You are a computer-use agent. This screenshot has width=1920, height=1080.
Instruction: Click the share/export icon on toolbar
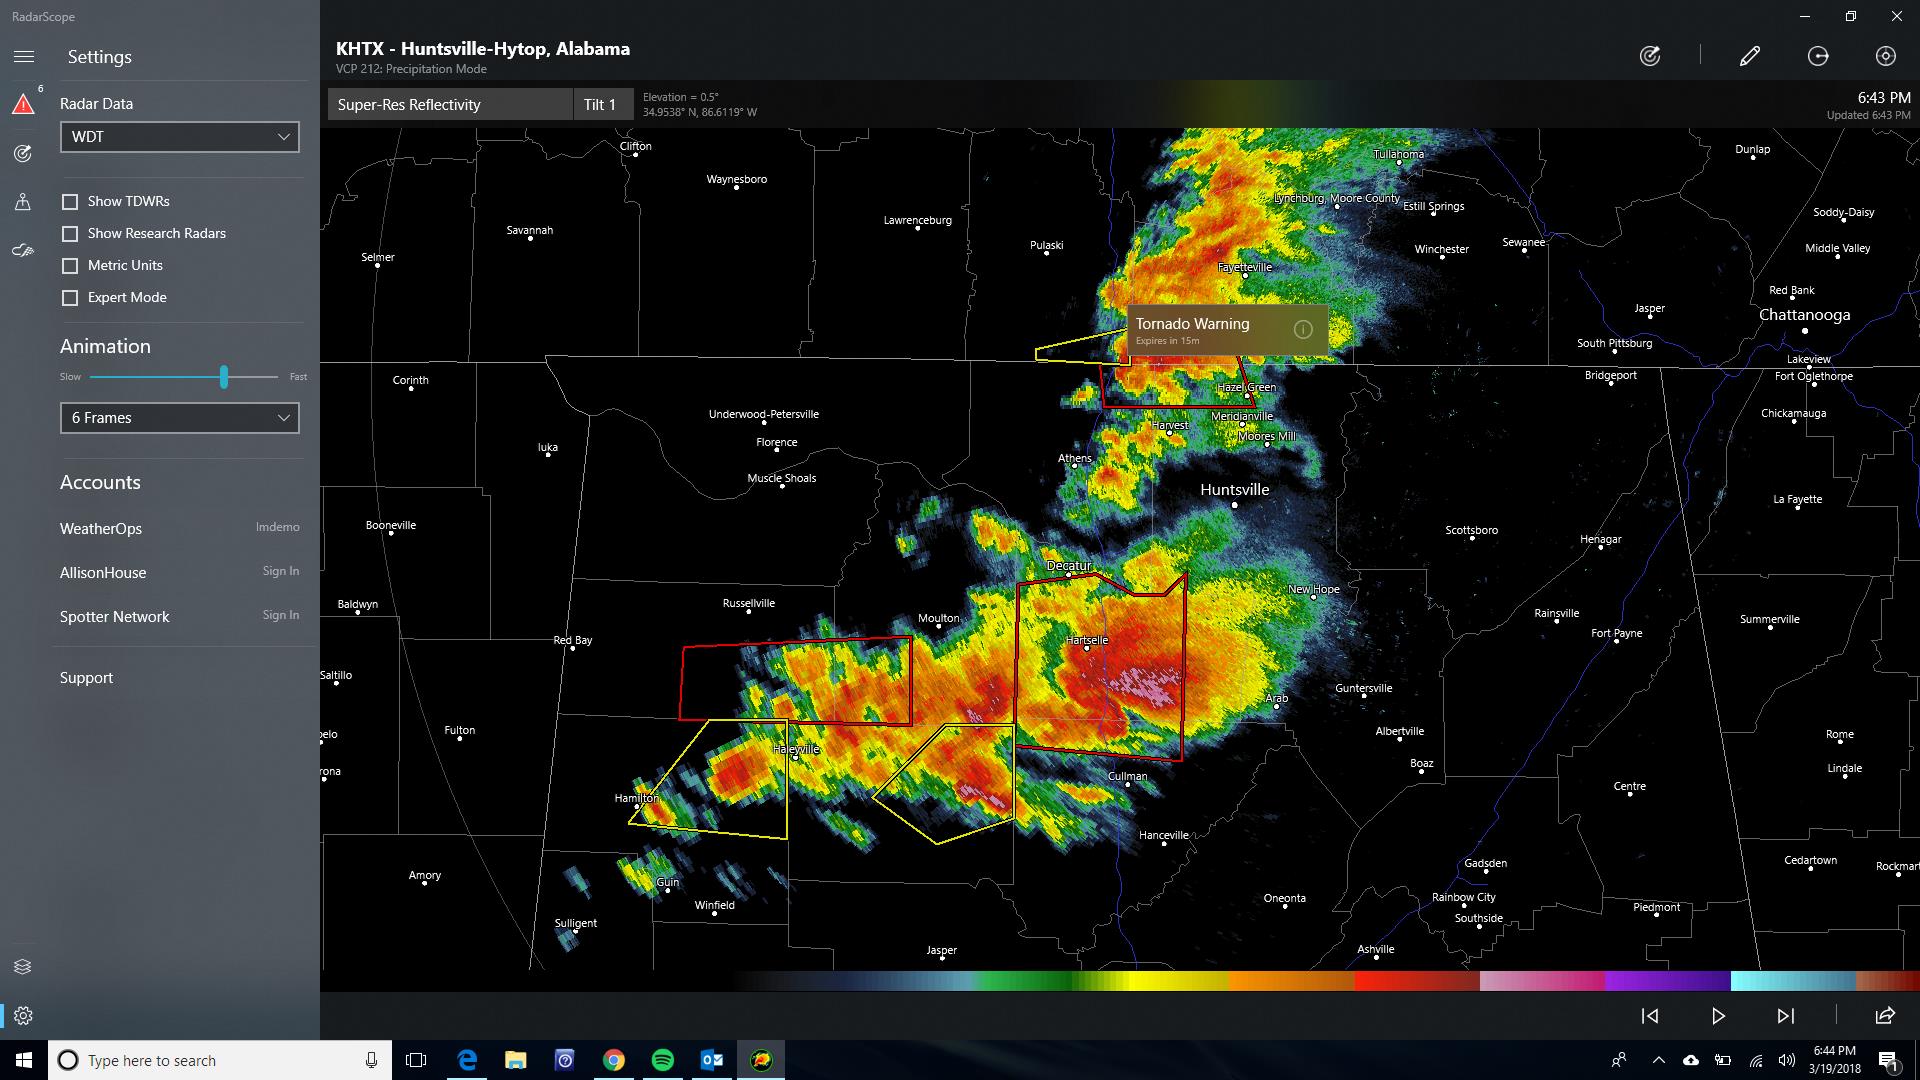1886,1015
